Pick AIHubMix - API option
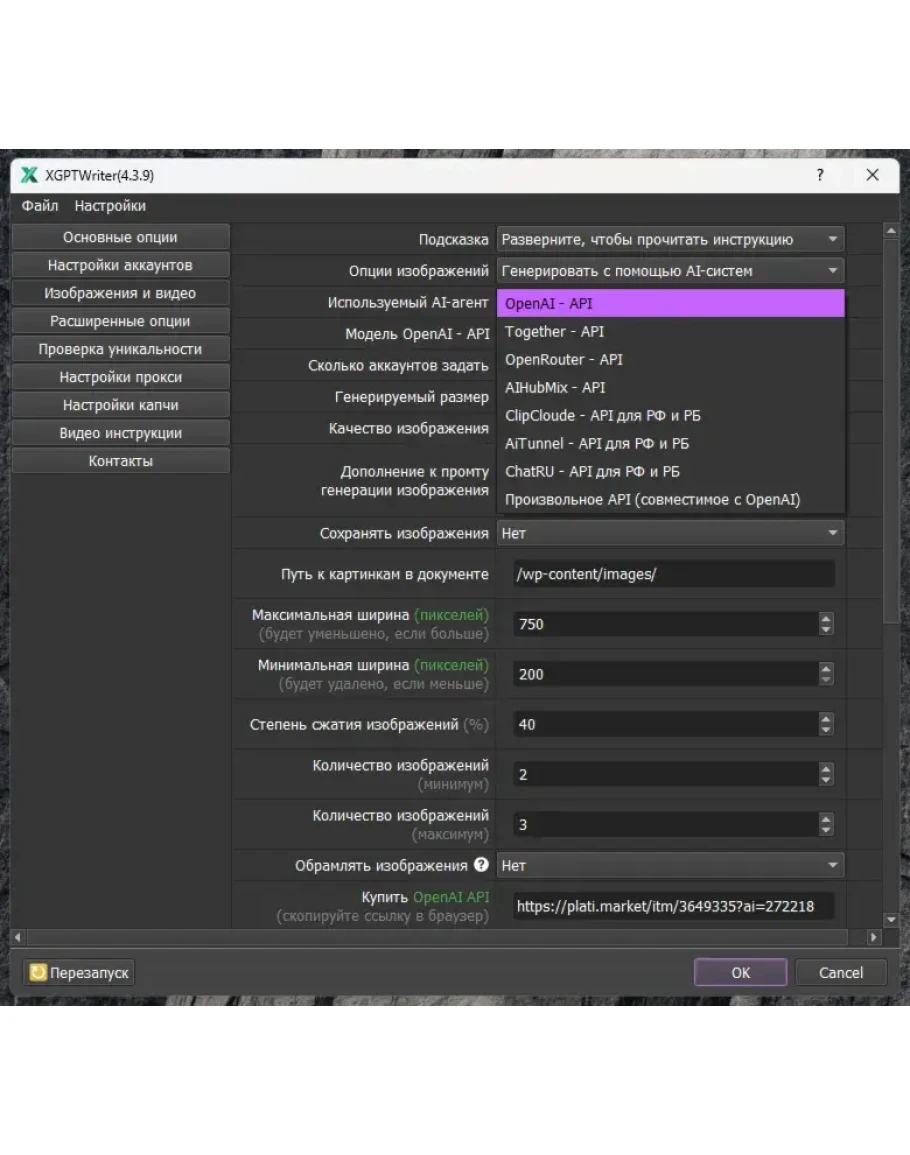This screenshot has width=910, height=1155. pos(671,387)
